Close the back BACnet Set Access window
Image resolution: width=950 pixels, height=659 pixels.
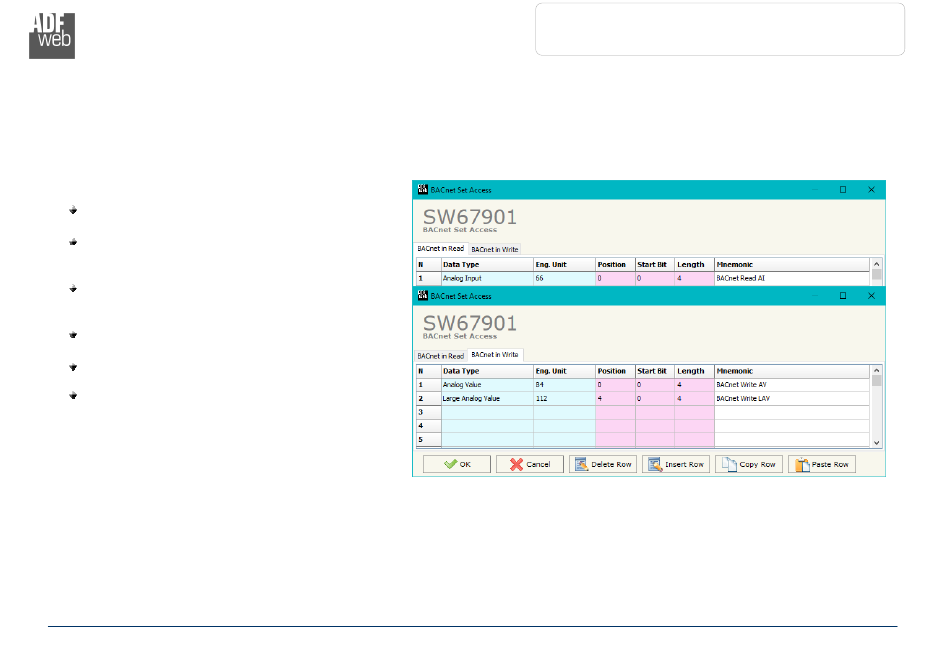coord(871,190)
